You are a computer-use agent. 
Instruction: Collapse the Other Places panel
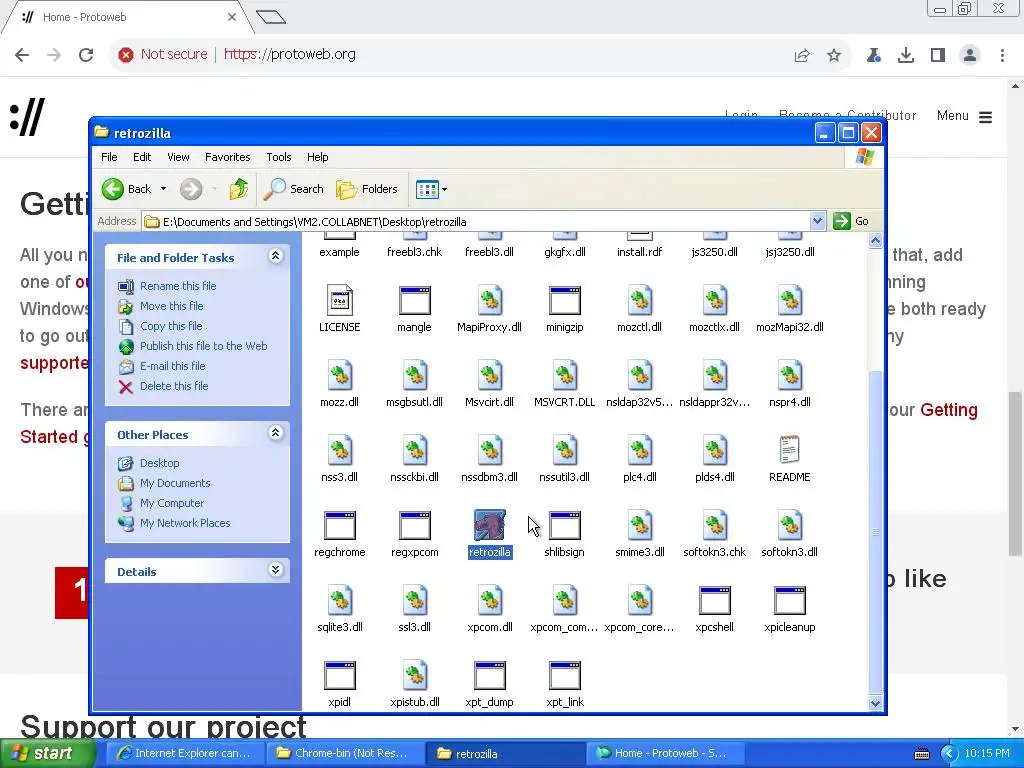pos(276,433)
